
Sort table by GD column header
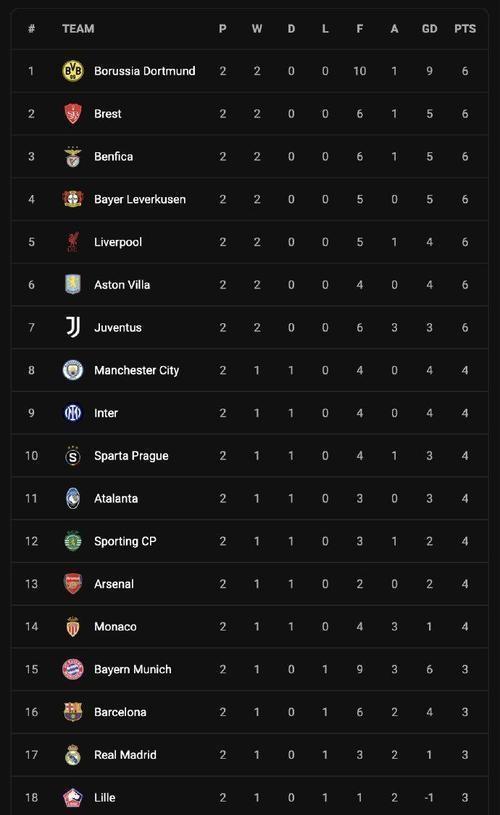429,29
